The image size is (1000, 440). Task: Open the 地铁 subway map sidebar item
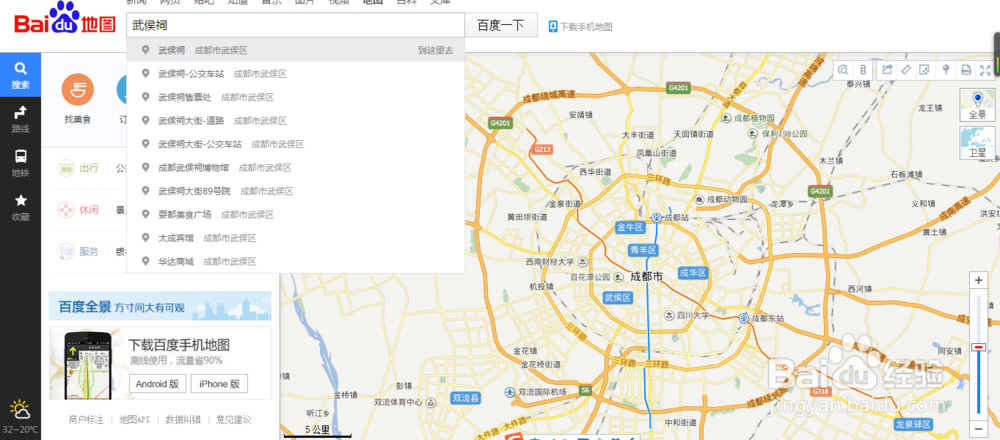pos(20,163)
